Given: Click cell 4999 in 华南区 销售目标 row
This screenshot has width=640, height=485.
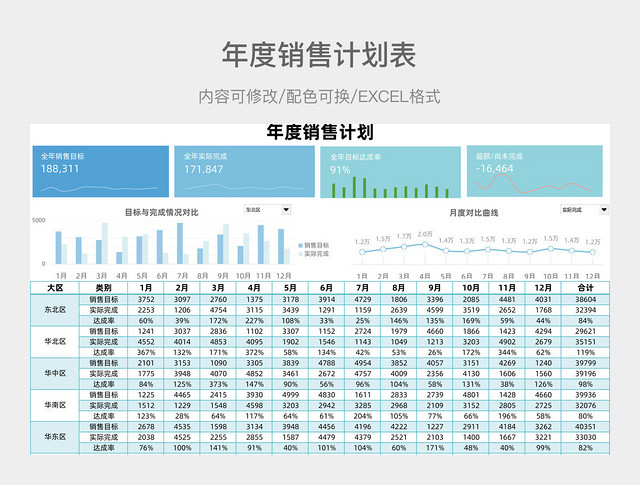Looking at the screenshot, I should [290, 395].
